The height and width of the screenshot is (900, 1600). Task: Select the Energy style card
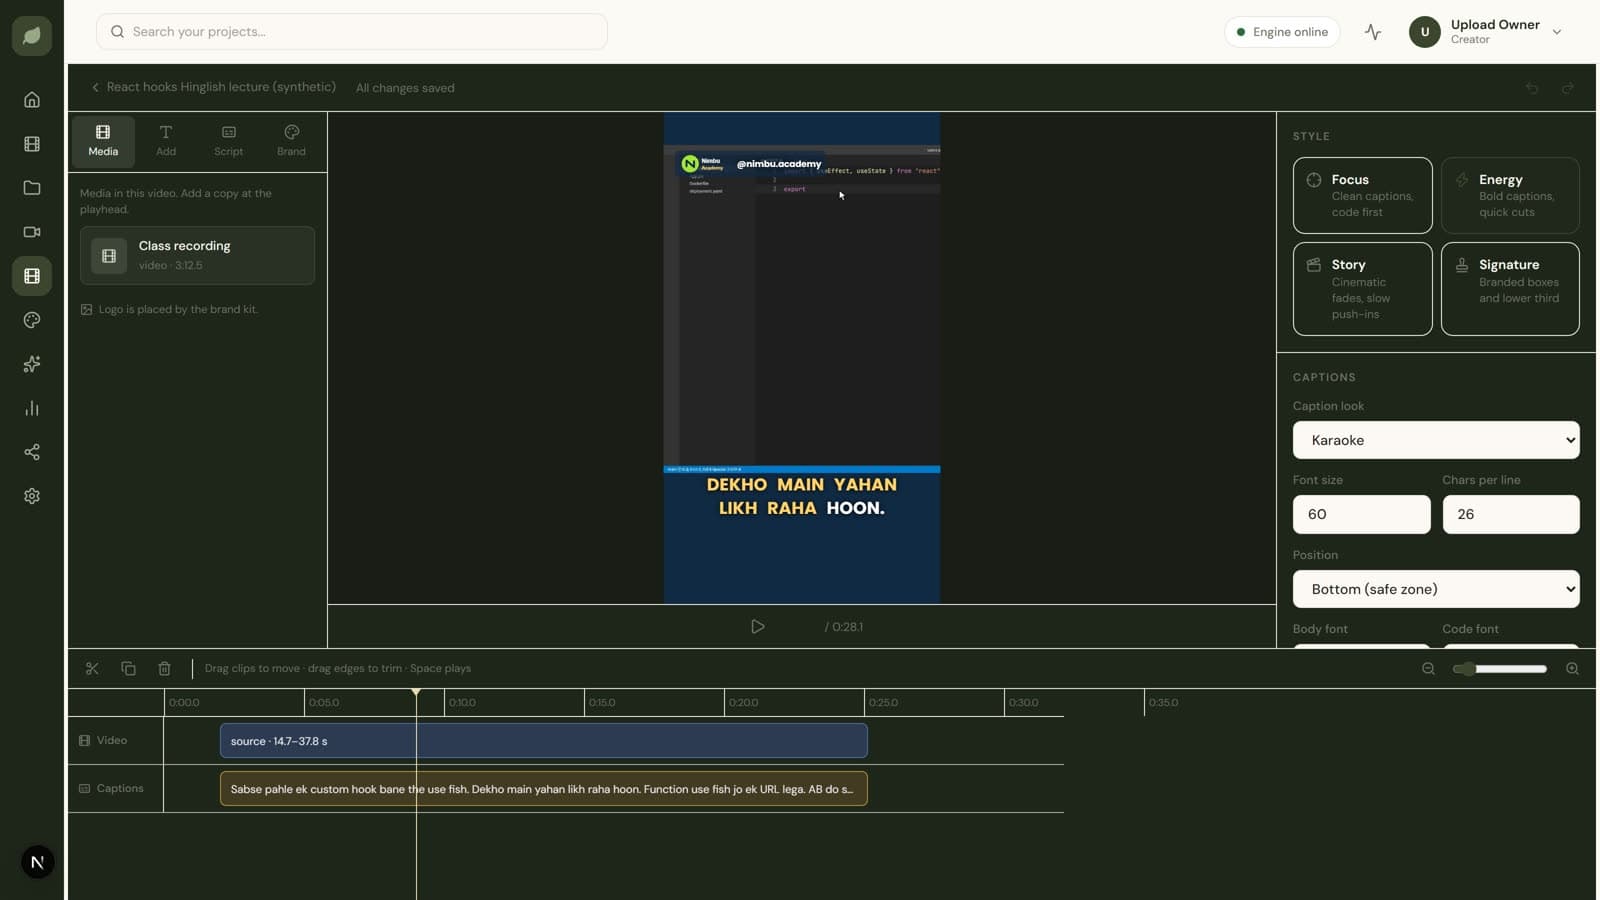coord(1510,195)
